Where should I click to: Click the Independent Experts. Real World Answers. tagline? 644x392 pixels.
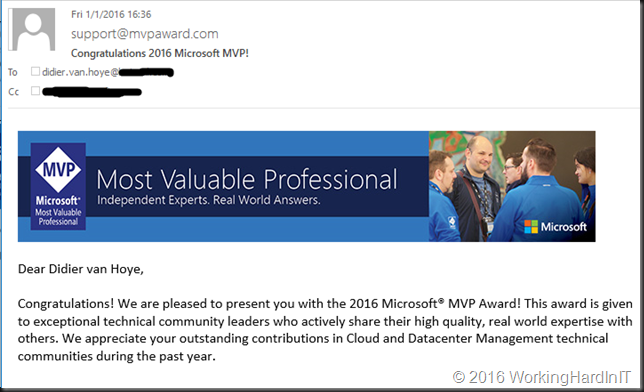tap(208, 200)
